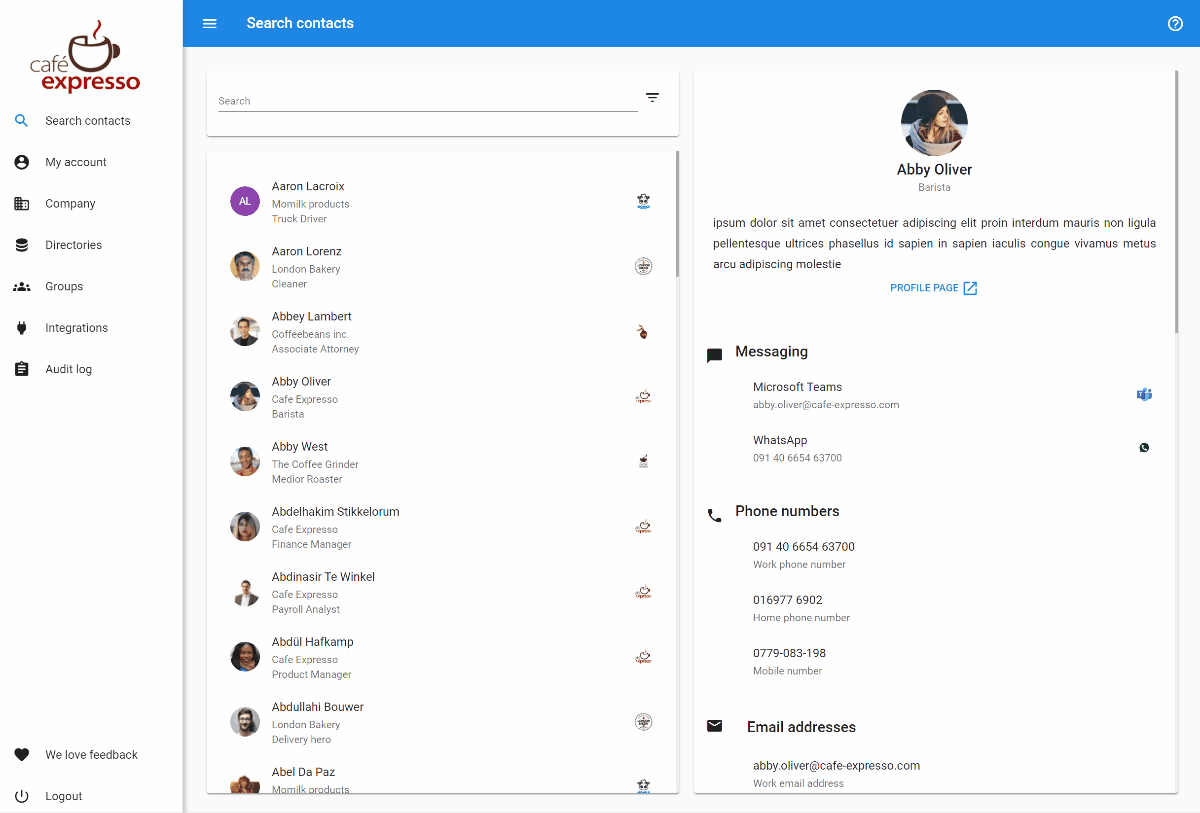Toggle the navigation drawer with the hamburger icon
1200x813 pixels.
point(209,23)
